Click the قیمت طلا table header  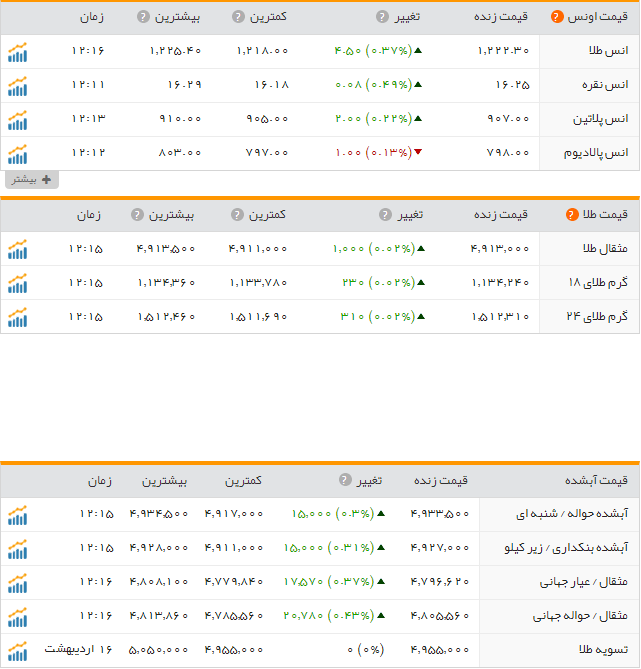tap(606, 215)
